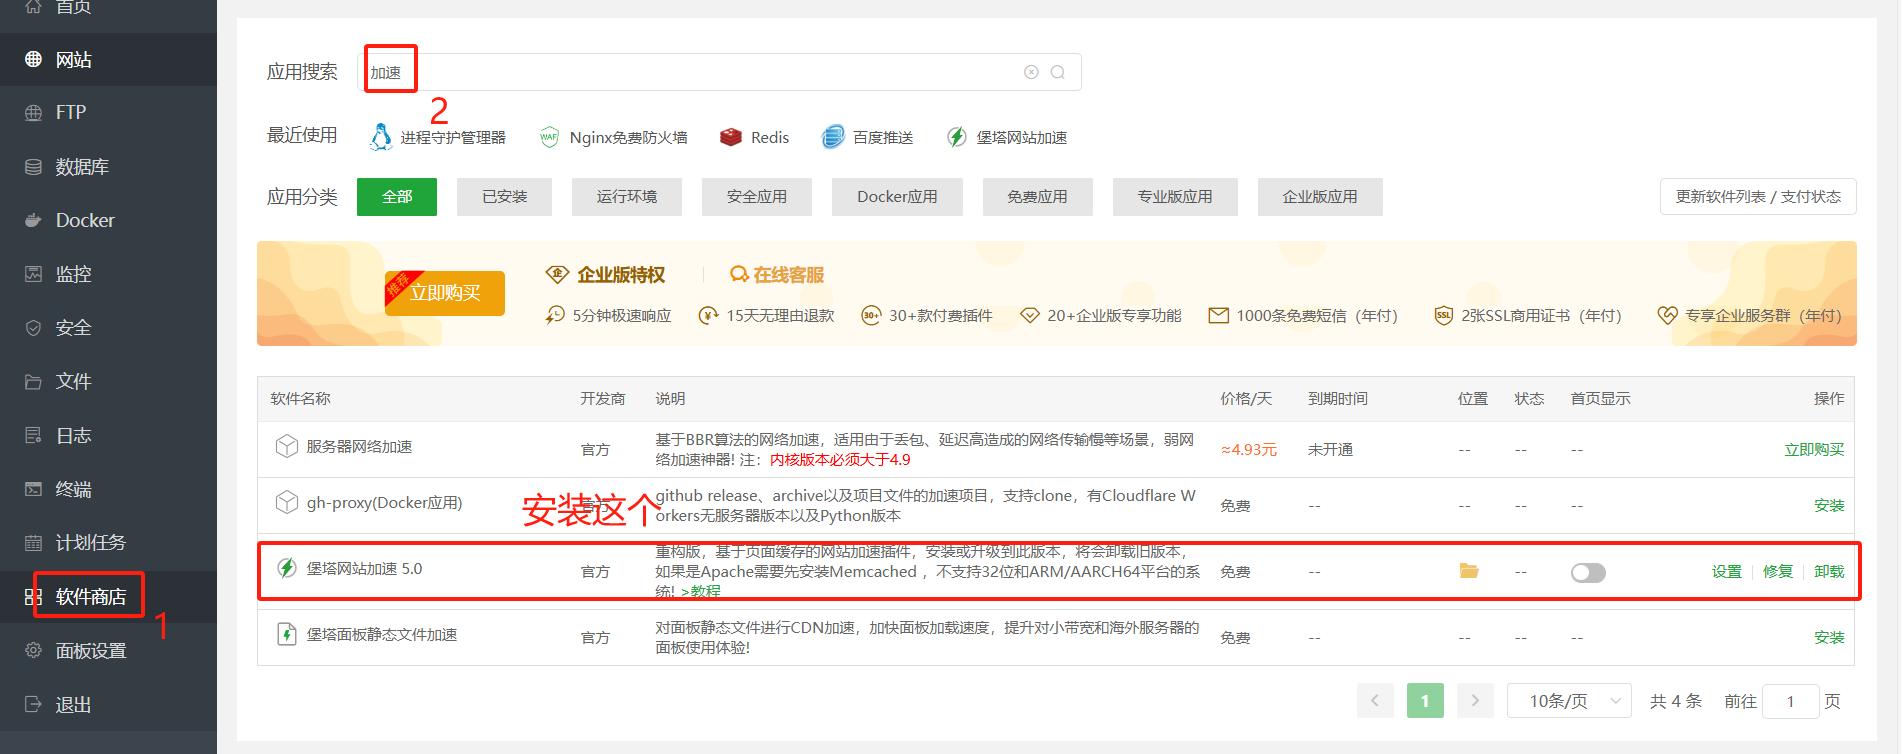Viewport: 1902px width, 754px height.
Task: Open 安全 in the sidebar
Action: [x=108, y=327]
